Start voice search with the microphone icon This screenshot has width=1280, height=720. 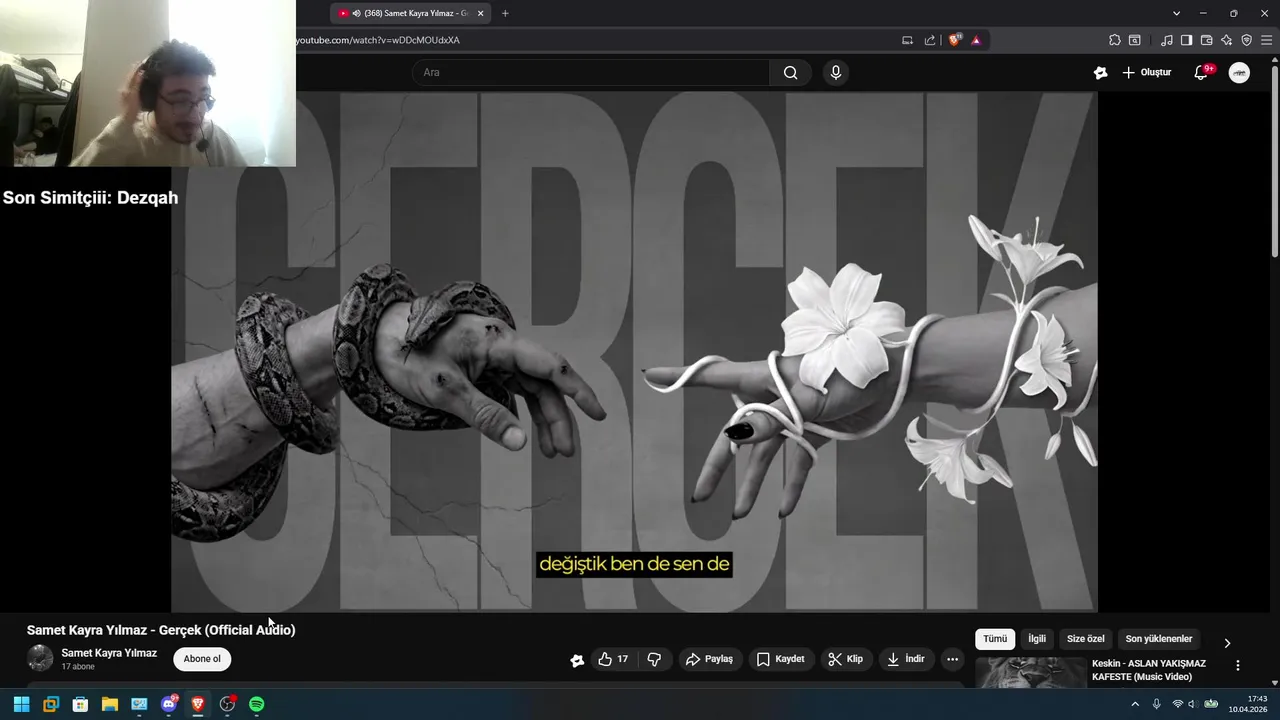point(836,72)
